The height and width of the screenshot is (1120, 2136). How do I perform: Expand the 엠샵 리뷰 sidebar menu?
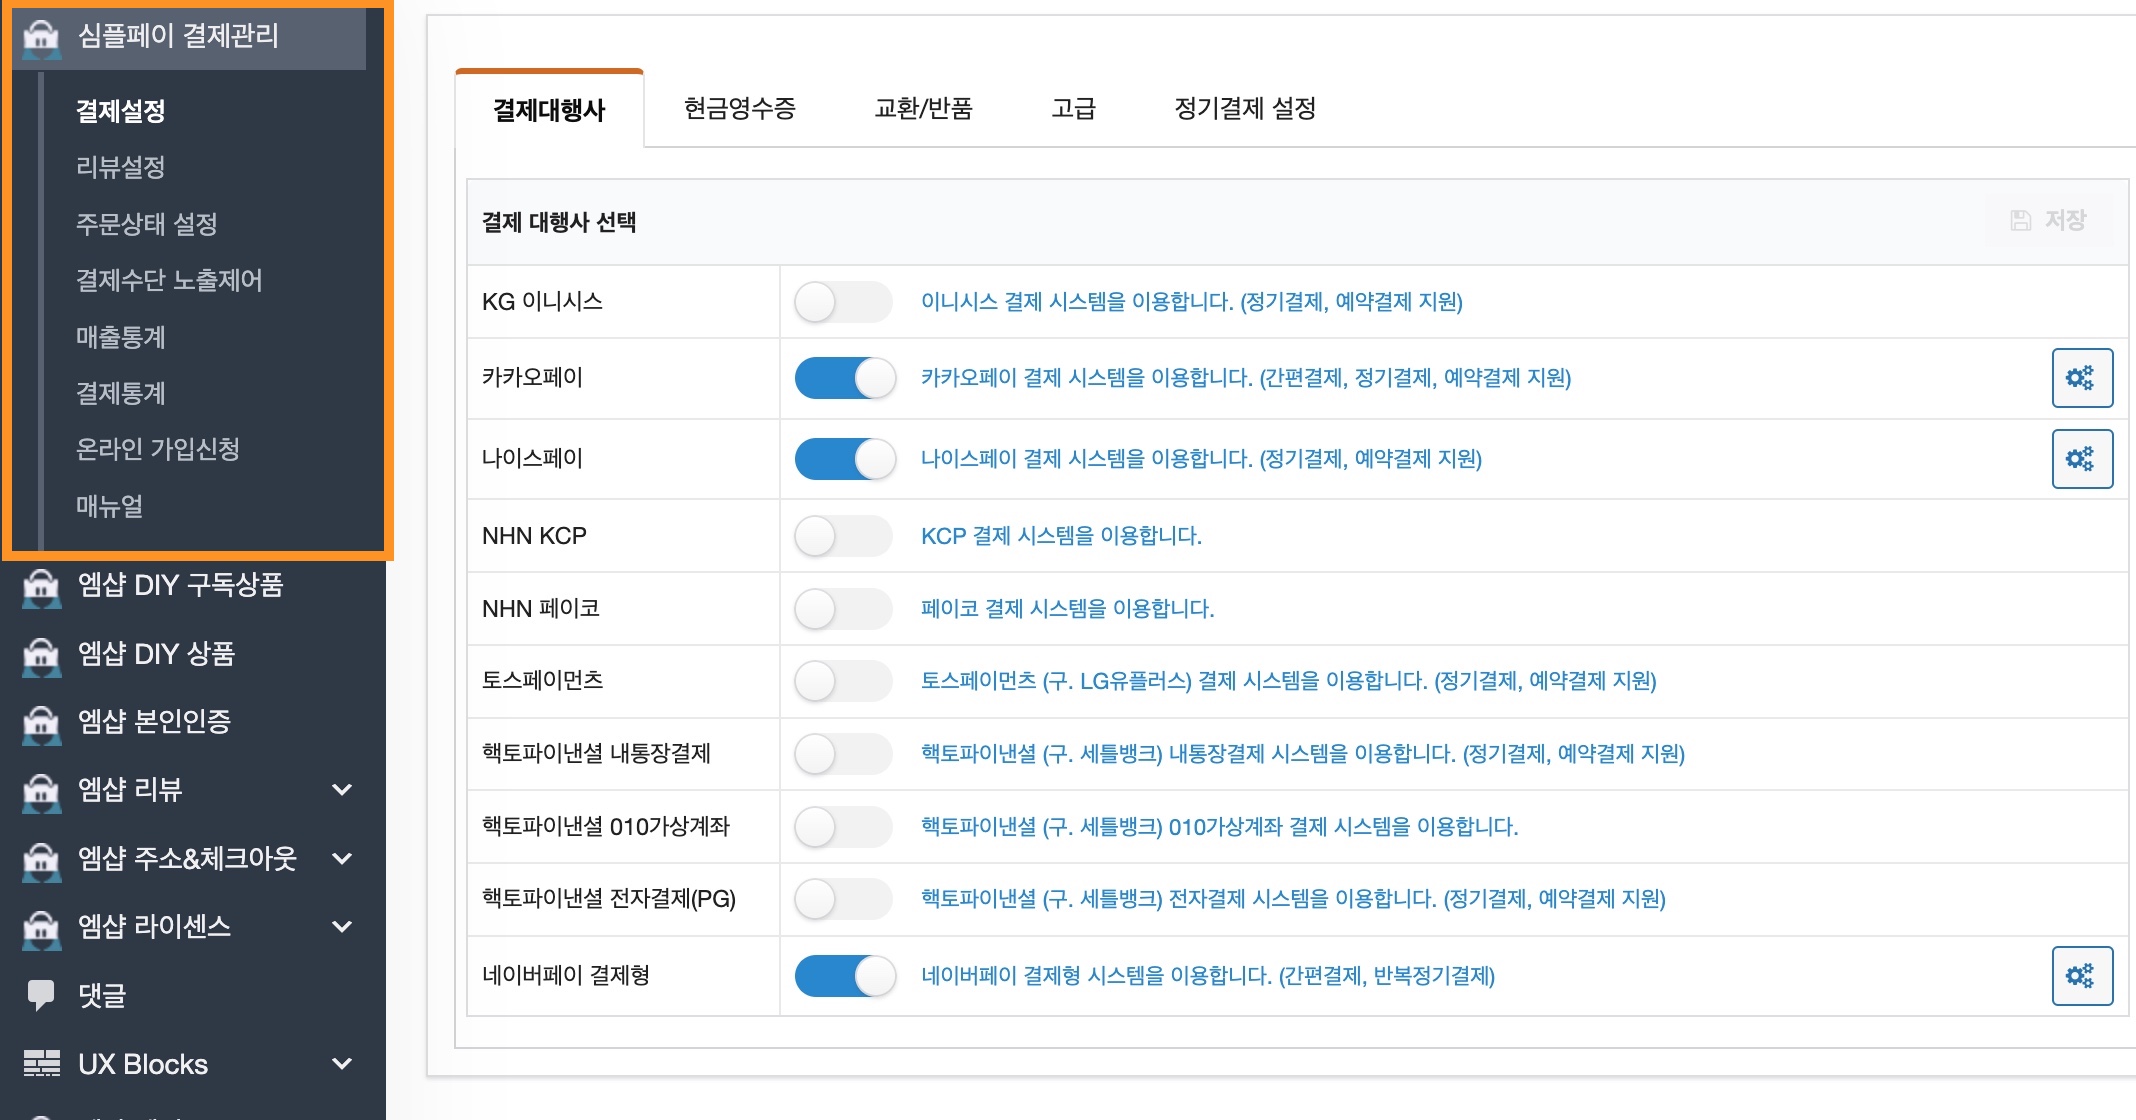pos(341,790)
